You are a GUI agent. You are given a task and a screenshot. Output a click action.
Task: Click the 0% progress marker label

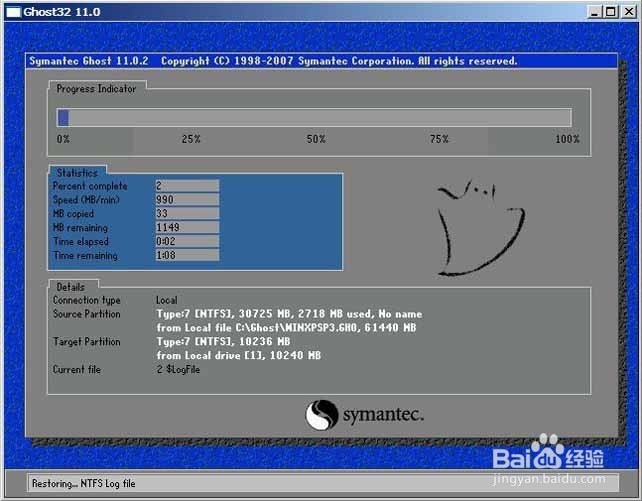pos(63,139)
